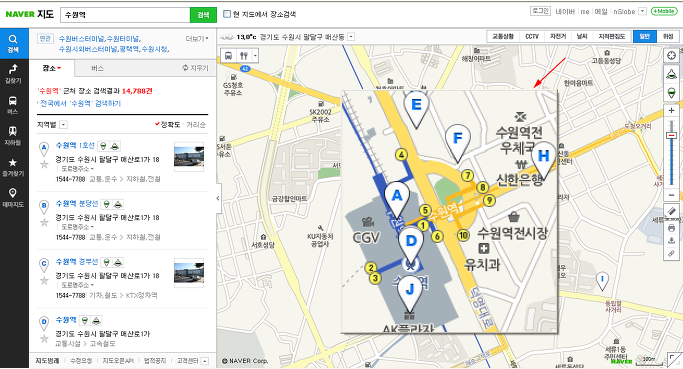Viewport: 683px width, 369px height.
Task: Toggle 지적편집도 cadastral map overlay
Action: 612,37
